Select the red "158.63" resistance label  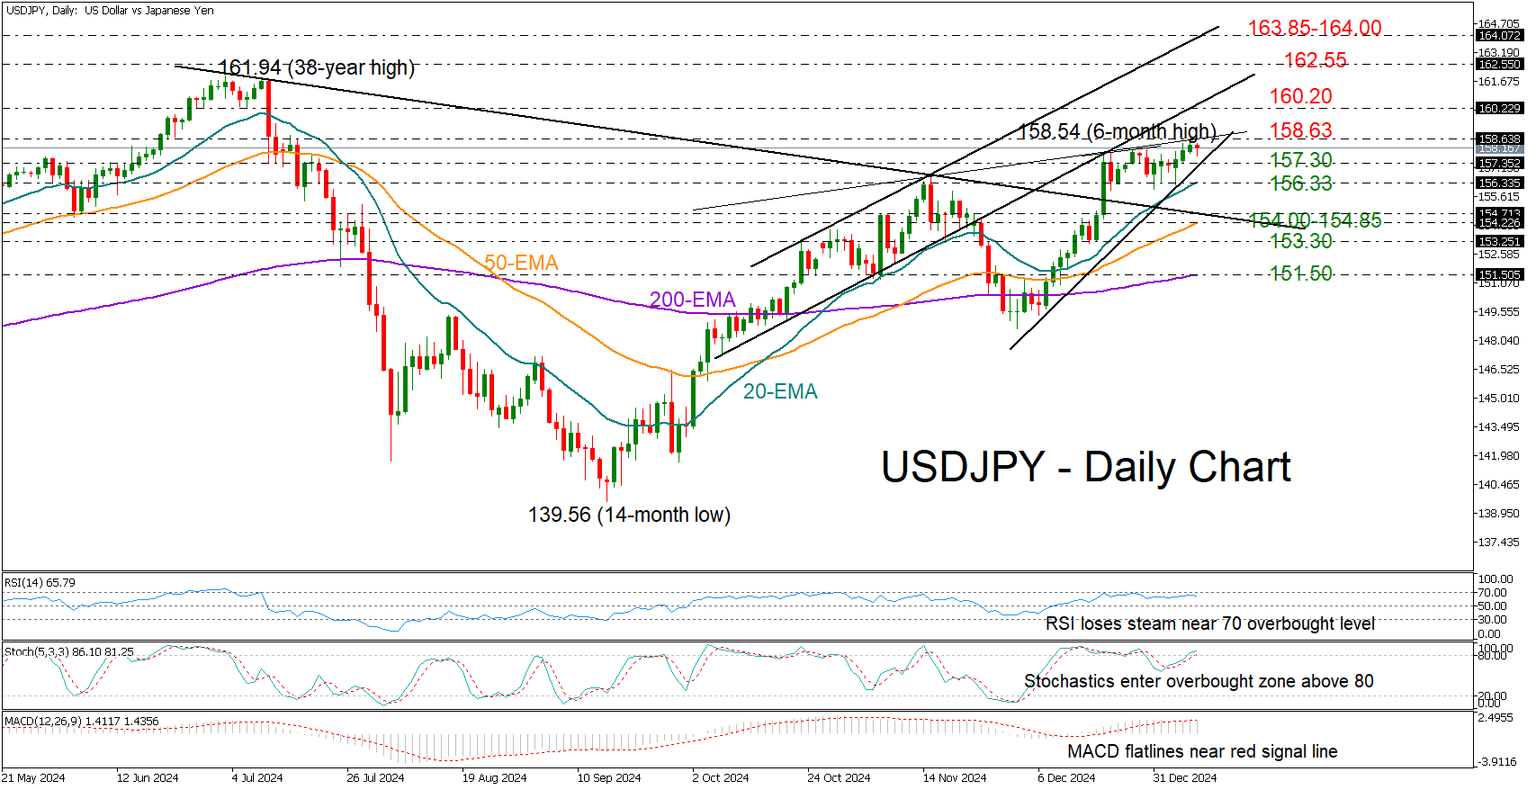click(1303, 131)
